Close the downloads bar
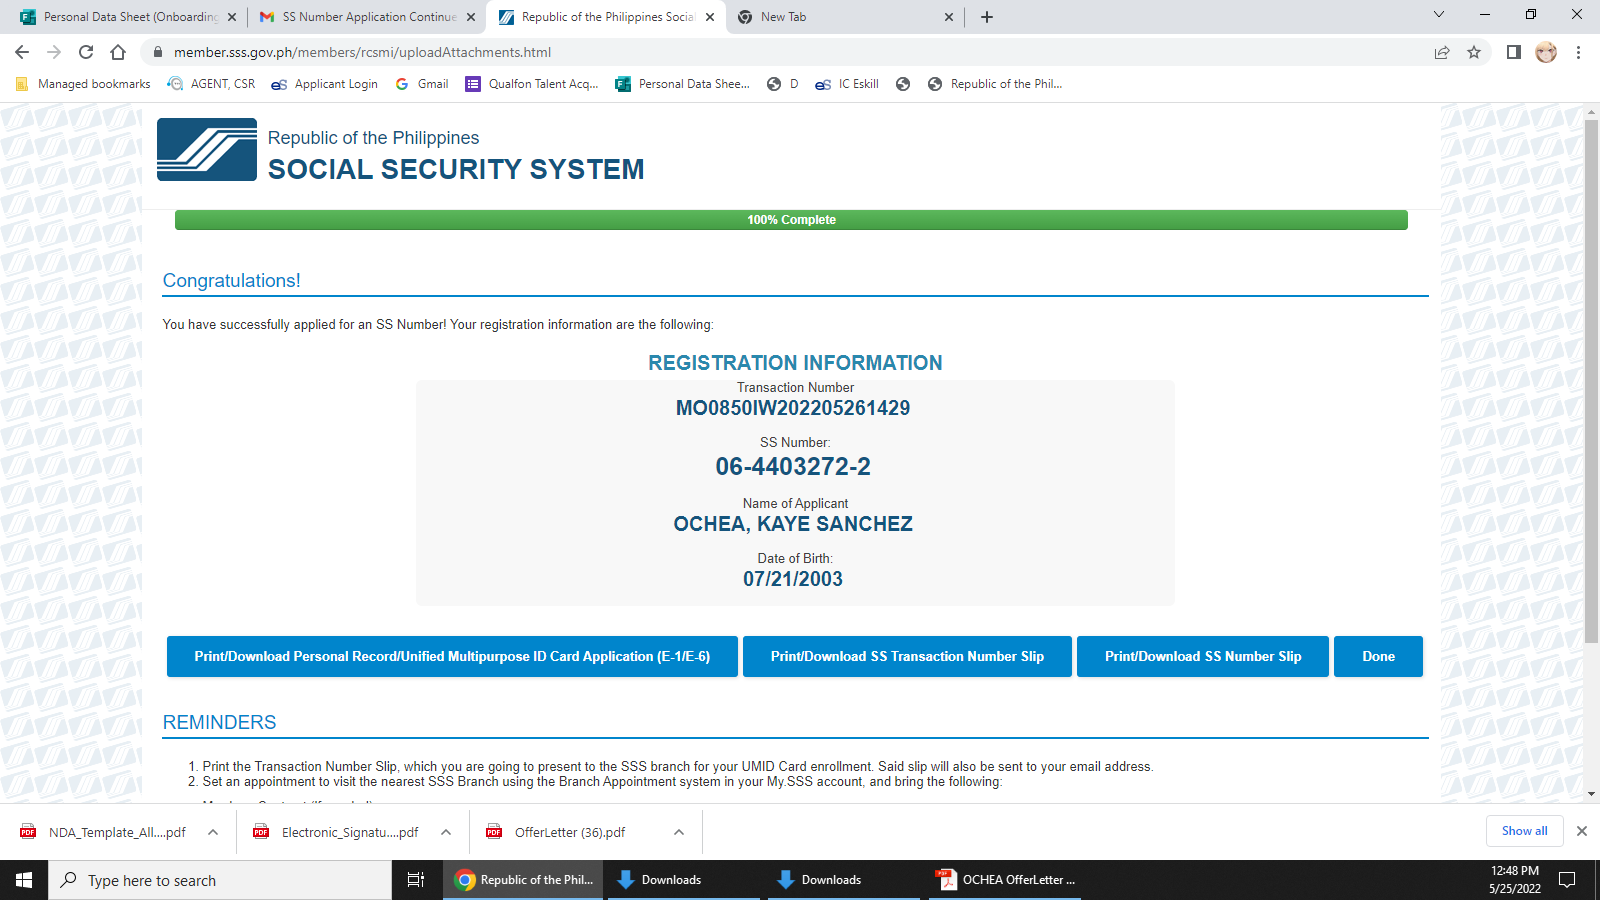Screen dimensions: 1600x900 pyautogui.click(x=1582, y=831)
